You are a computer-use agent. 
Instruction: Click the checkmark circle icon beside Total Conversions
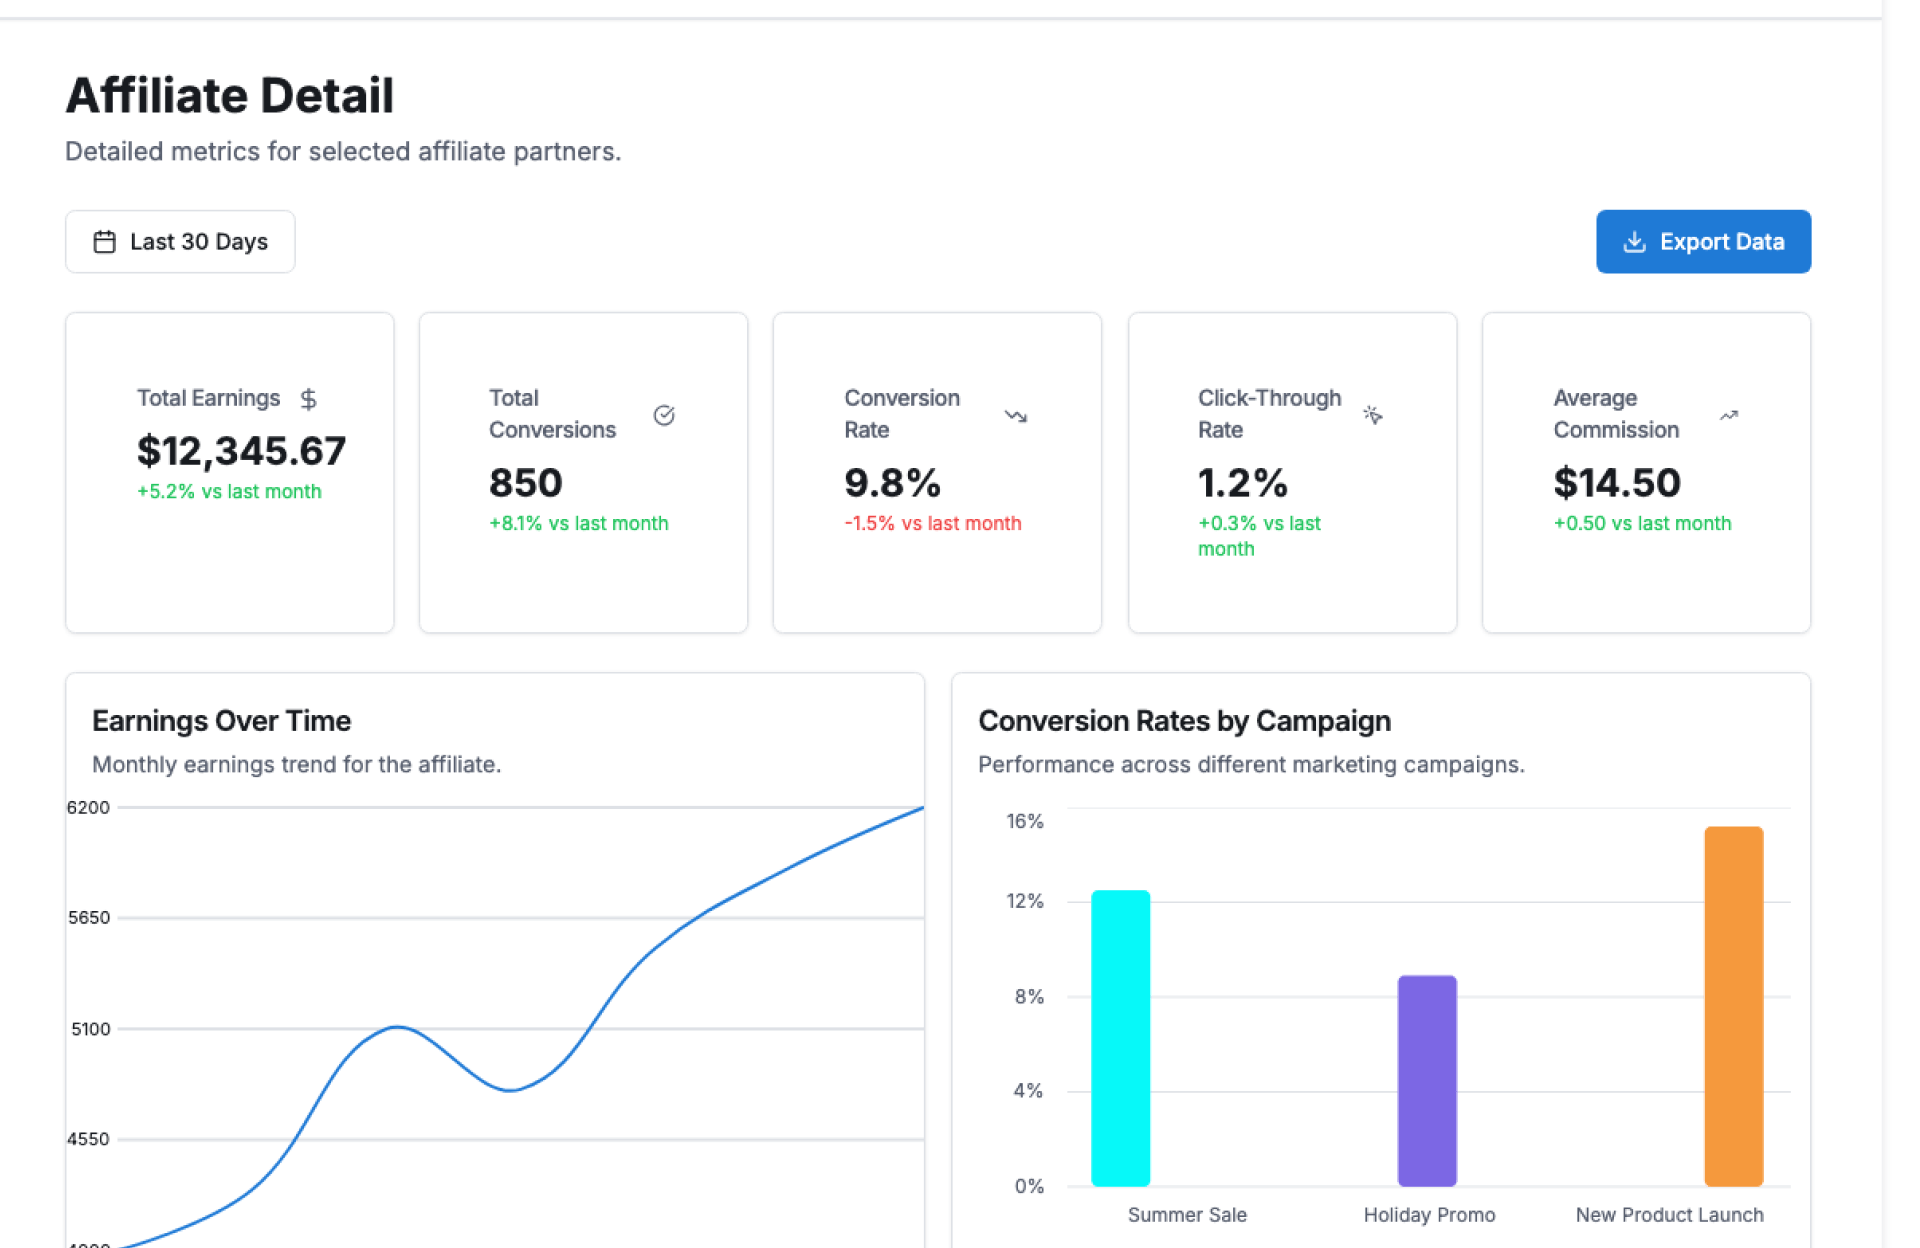click(x=664, y=415)
